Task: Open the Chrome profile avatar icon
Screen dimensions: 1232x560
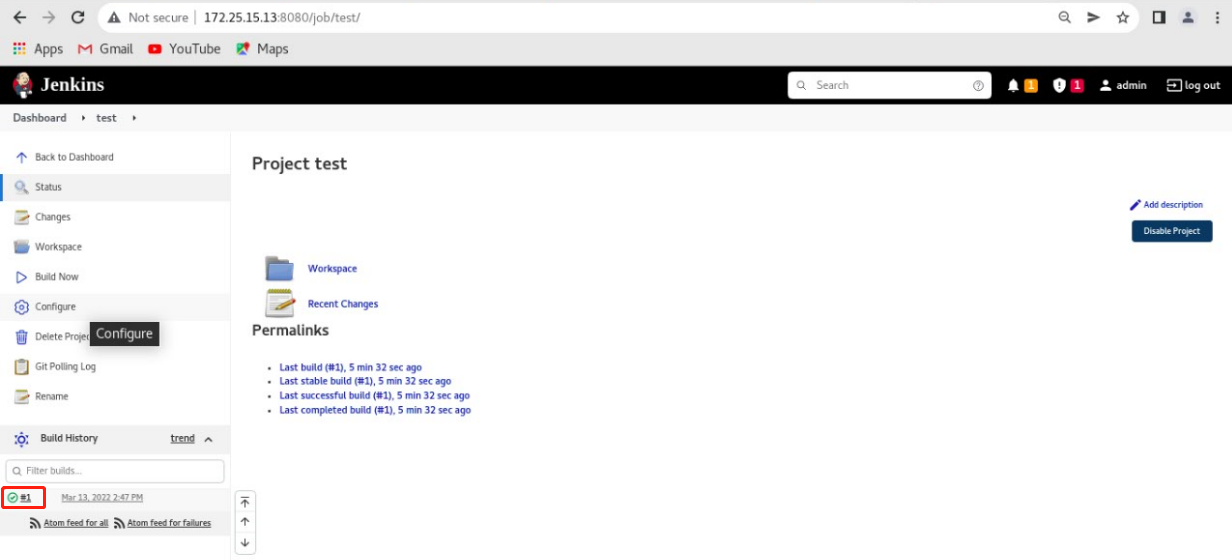Action: (x=1187, y=17)
